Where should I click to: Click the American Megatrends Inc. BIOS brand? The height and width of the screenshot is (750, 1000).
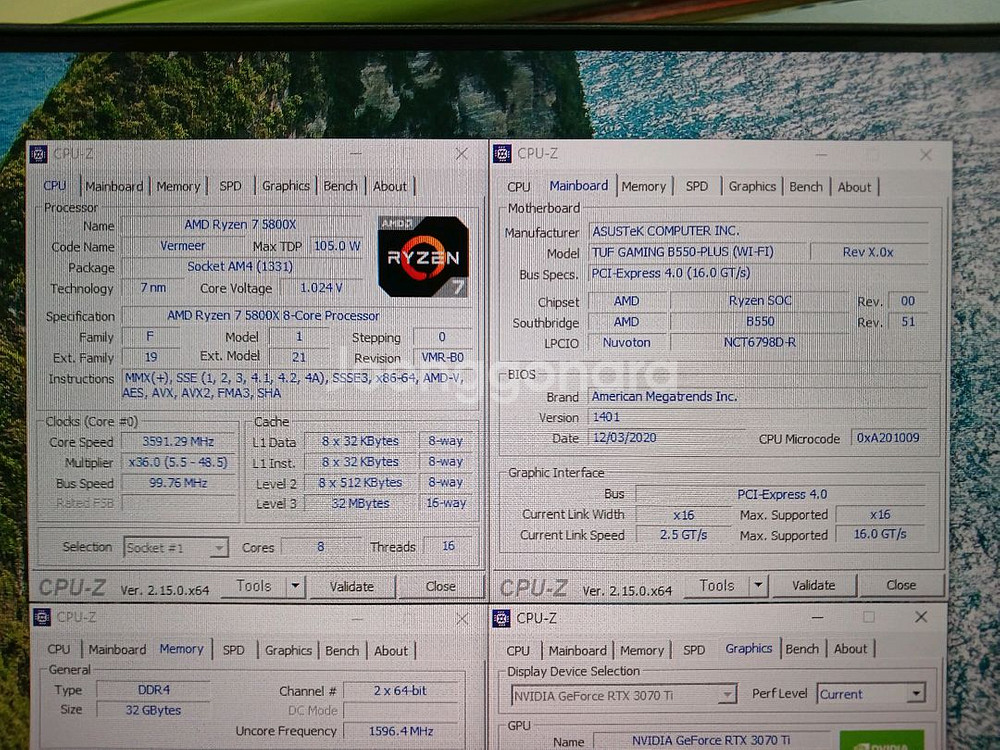pyautogui.click(x=758, y=396)
